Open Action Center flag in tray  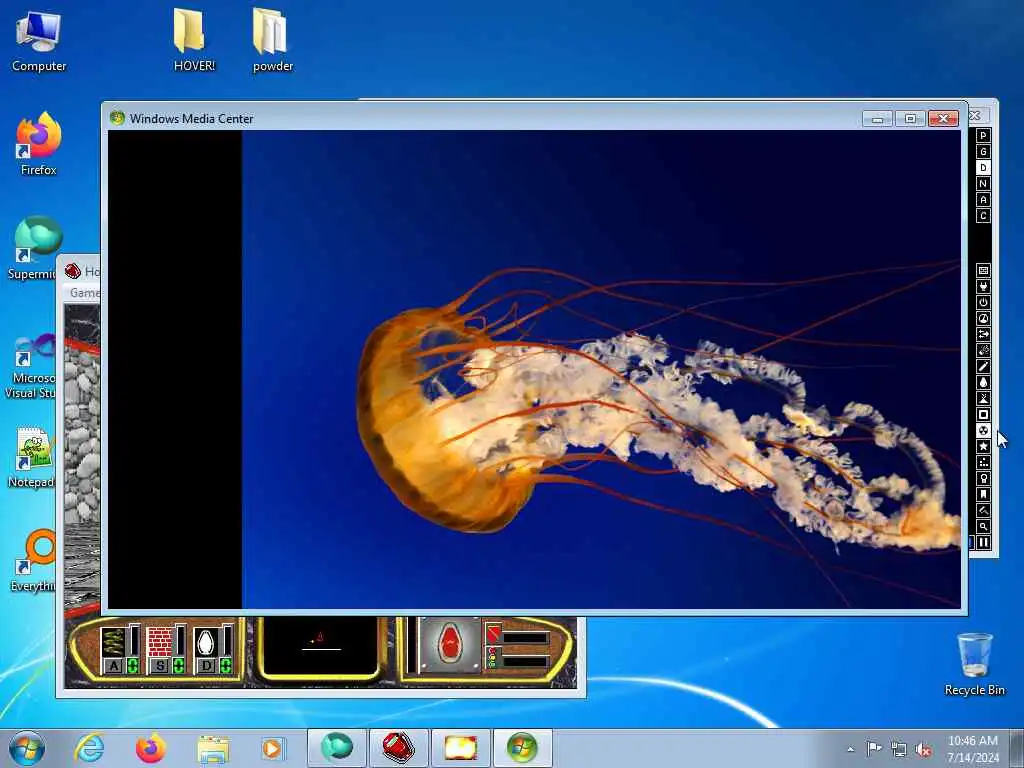(874, 748)
